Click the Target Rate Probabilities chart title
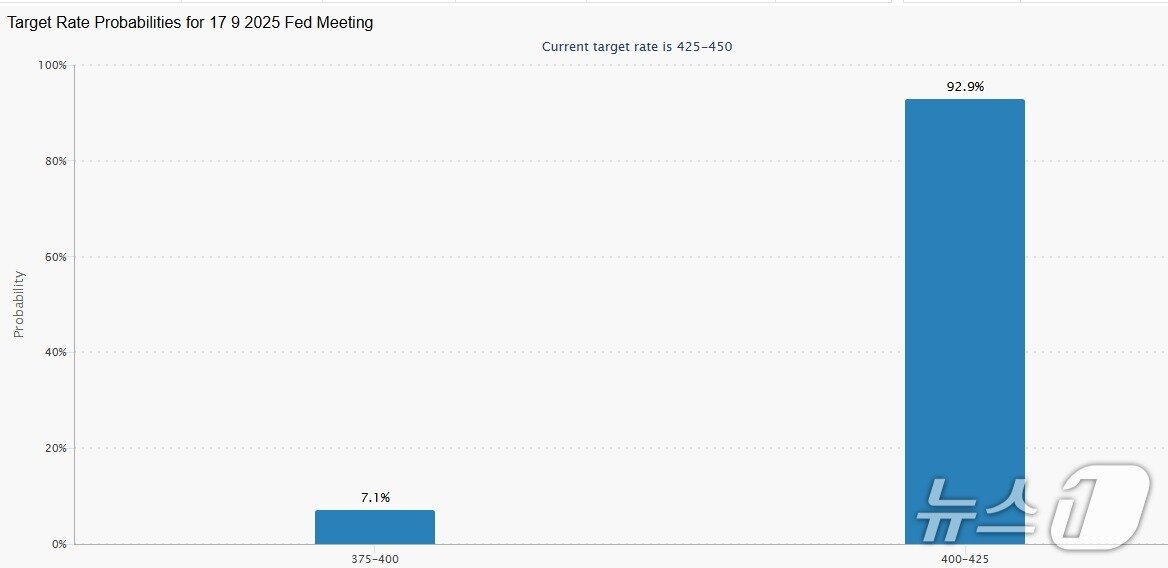The image size is (1168, 568). [x=191, y=23]
